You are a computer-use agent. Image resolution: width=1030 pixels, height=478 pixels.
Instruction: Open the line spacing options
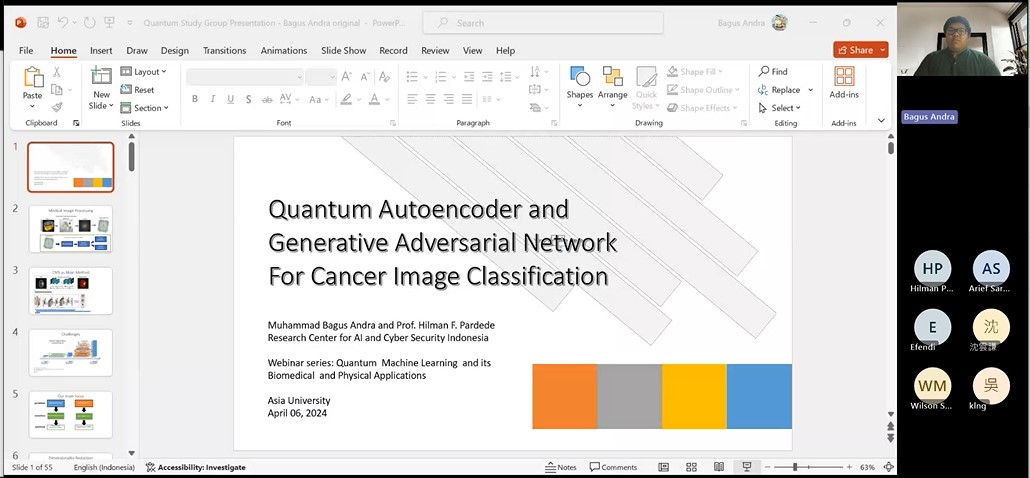pos(508,77)
